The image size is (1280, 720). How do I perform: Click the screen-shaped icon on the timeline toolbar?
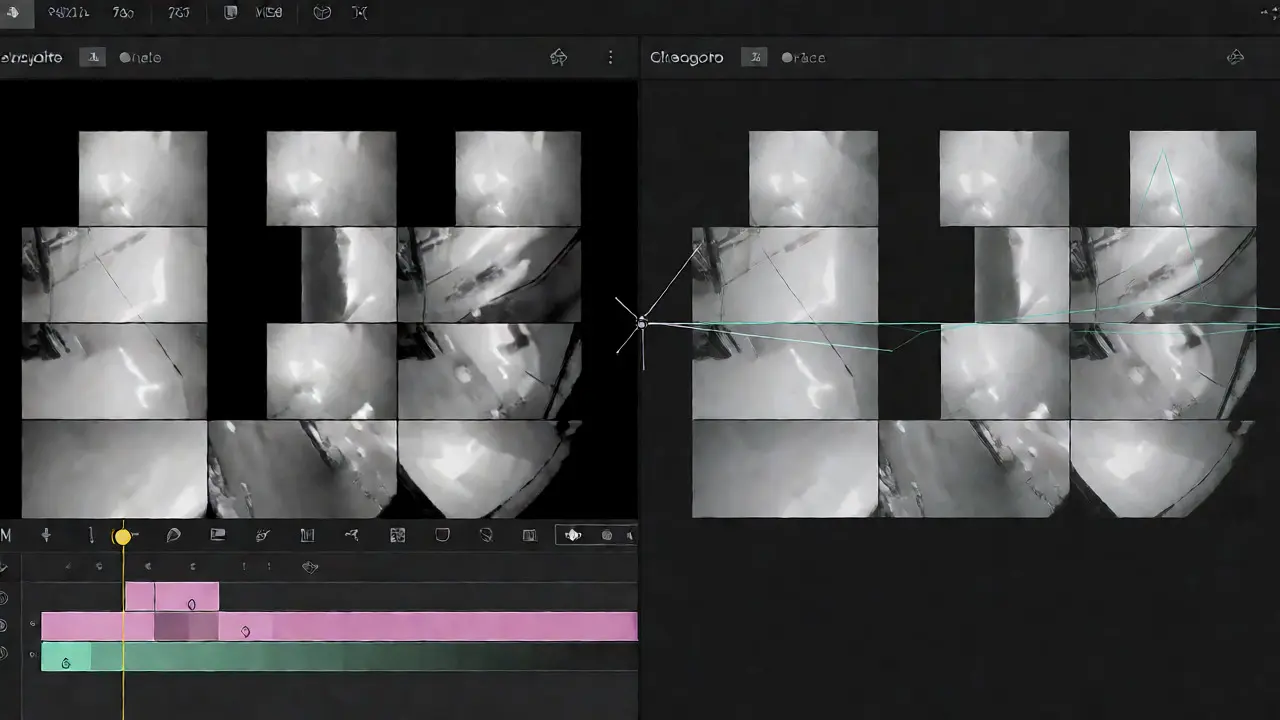coord(217,535)
